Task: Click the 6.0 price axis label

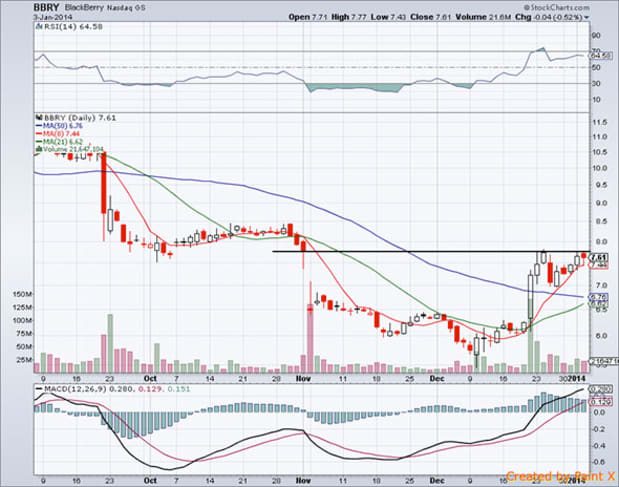Action: [x=599, y=335]
